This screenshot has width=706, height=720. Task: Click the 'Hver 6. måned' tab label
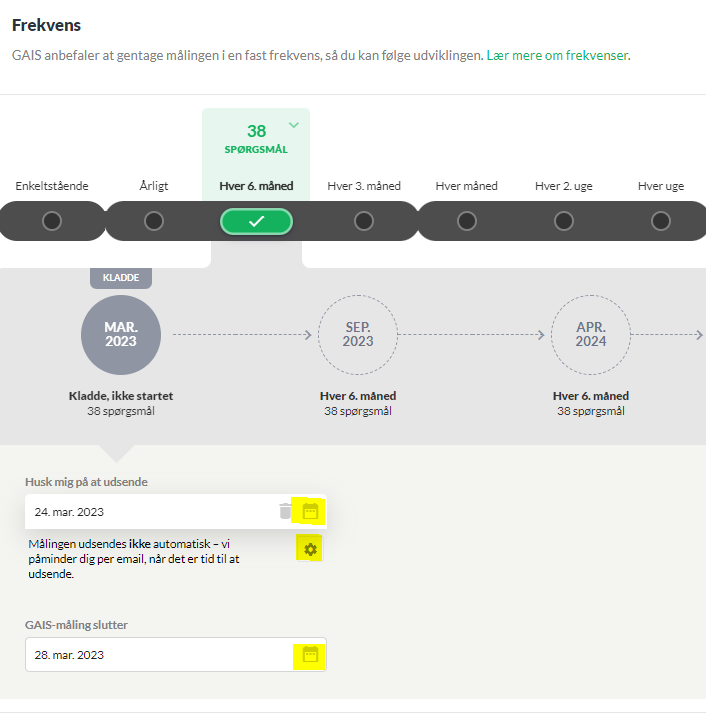pyautogui.click(x=256, y=186)
